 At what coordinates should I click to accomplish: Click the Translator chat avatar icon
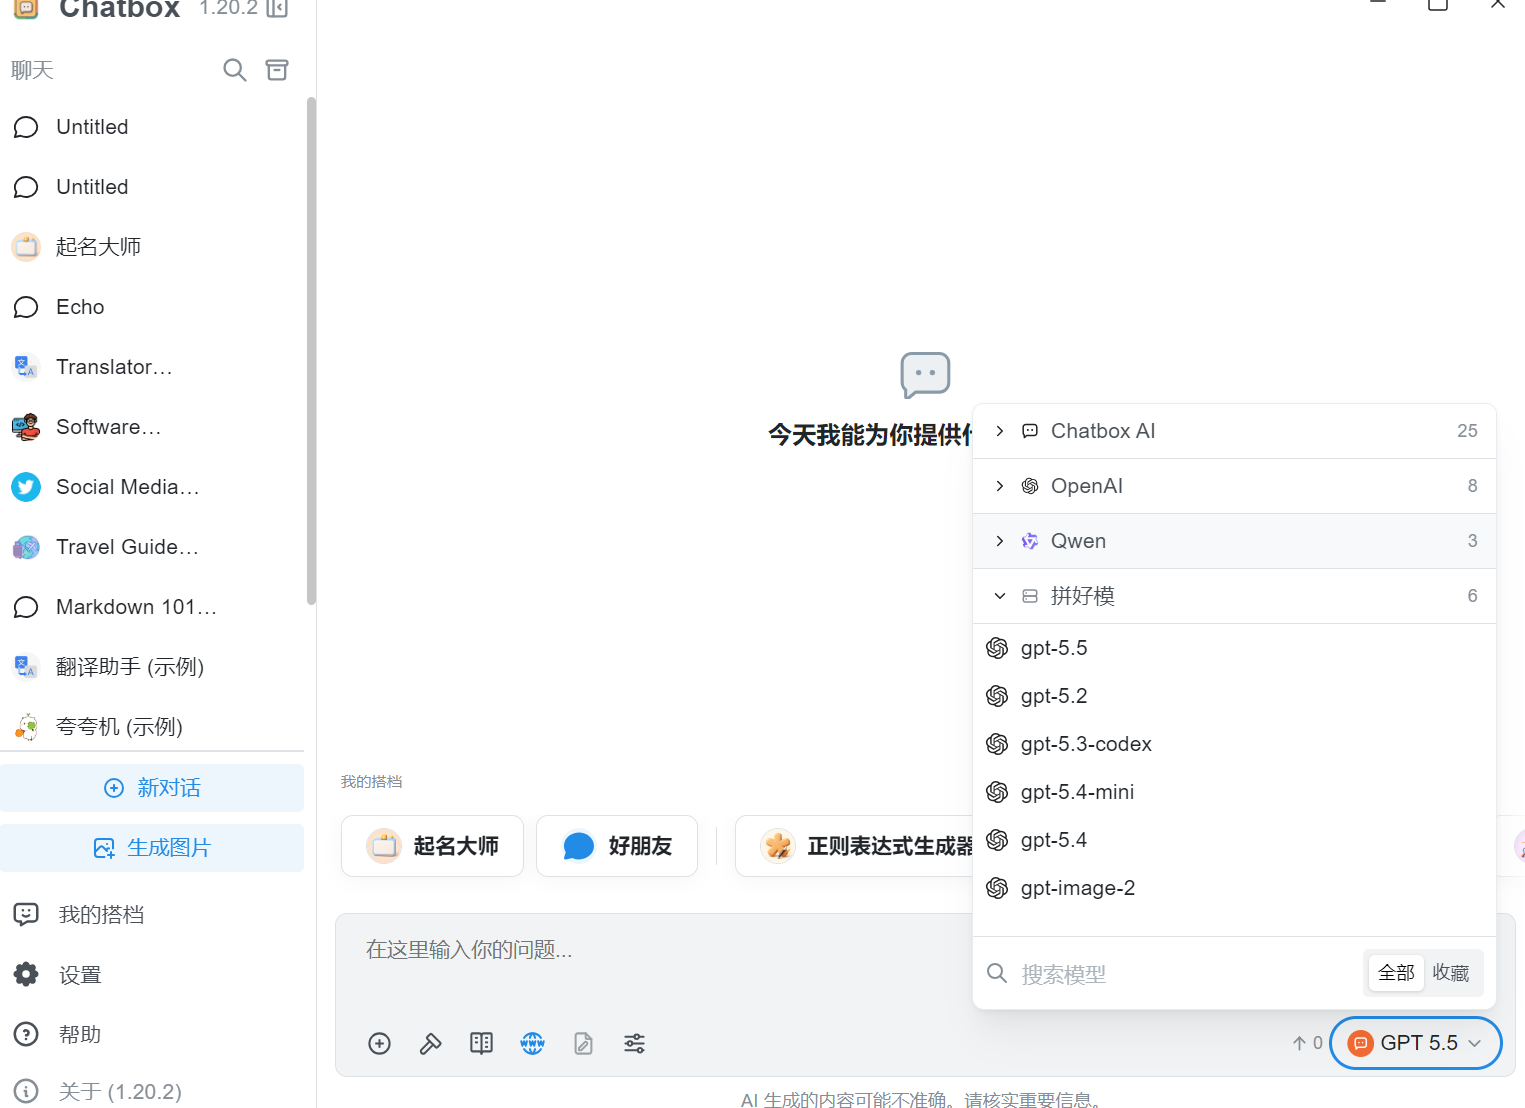coord(26,367)
